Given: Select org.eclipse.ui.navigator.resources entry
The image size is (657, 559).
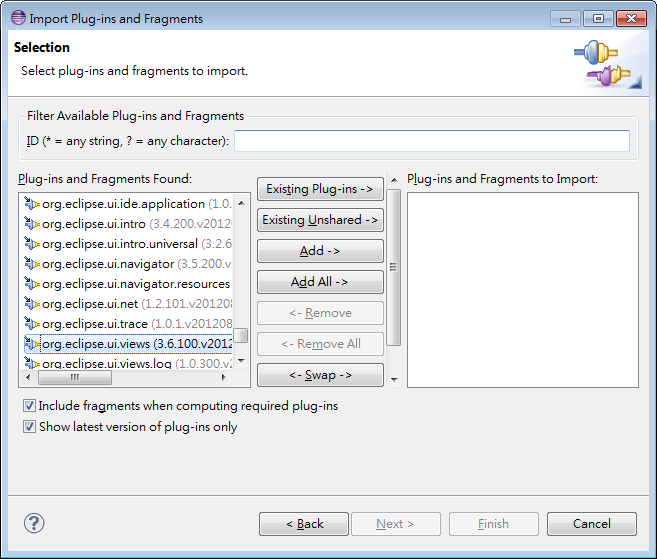Looking at the screenshot, I should tap(128, 284).
